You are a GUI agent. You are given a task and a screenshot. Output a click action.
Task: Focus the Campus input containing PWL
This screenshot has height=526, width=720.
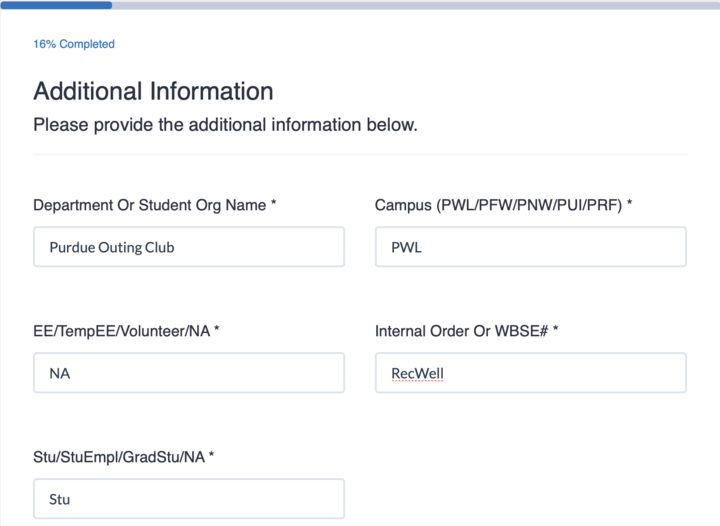tap(530, 247)
